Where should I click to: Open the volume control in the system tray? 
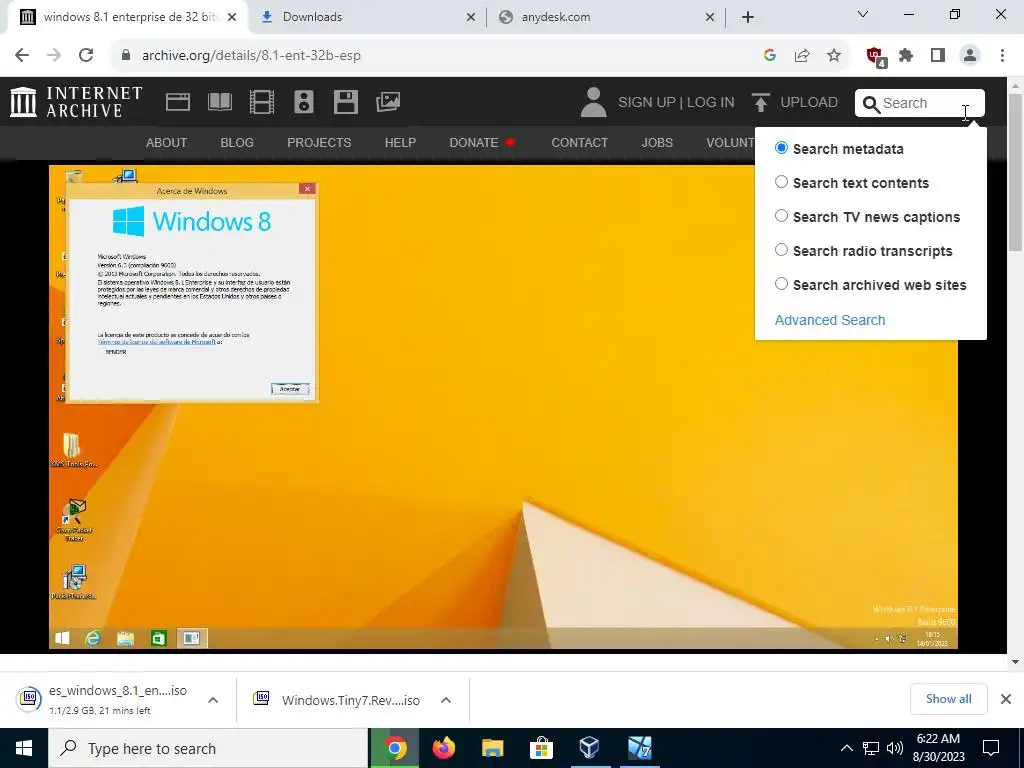tap(895, 748)
